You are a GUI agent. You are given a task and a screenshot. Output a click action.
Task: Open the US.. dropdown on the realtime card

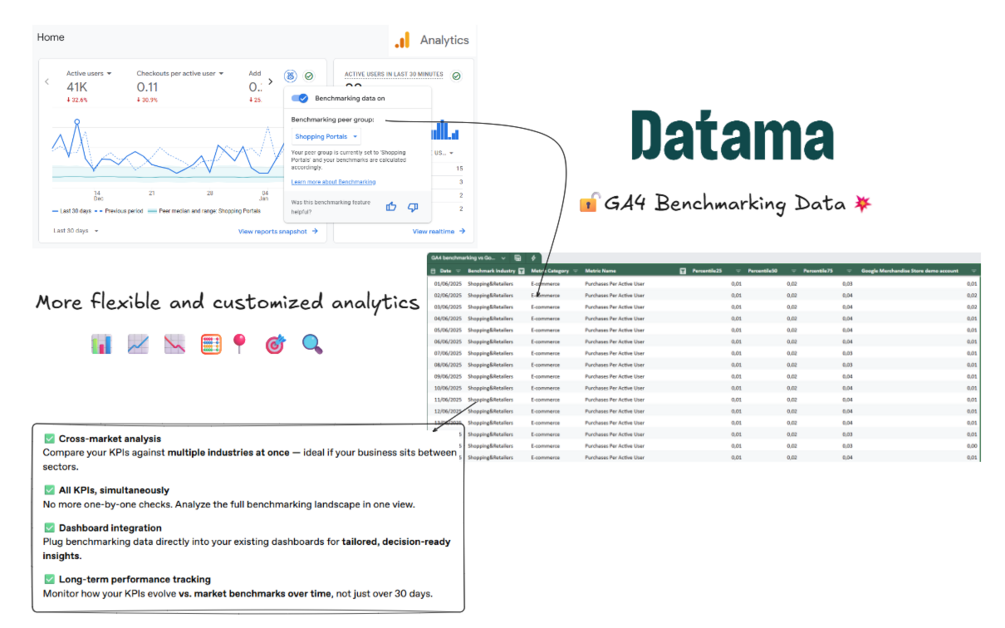click(x=444, y=153)
